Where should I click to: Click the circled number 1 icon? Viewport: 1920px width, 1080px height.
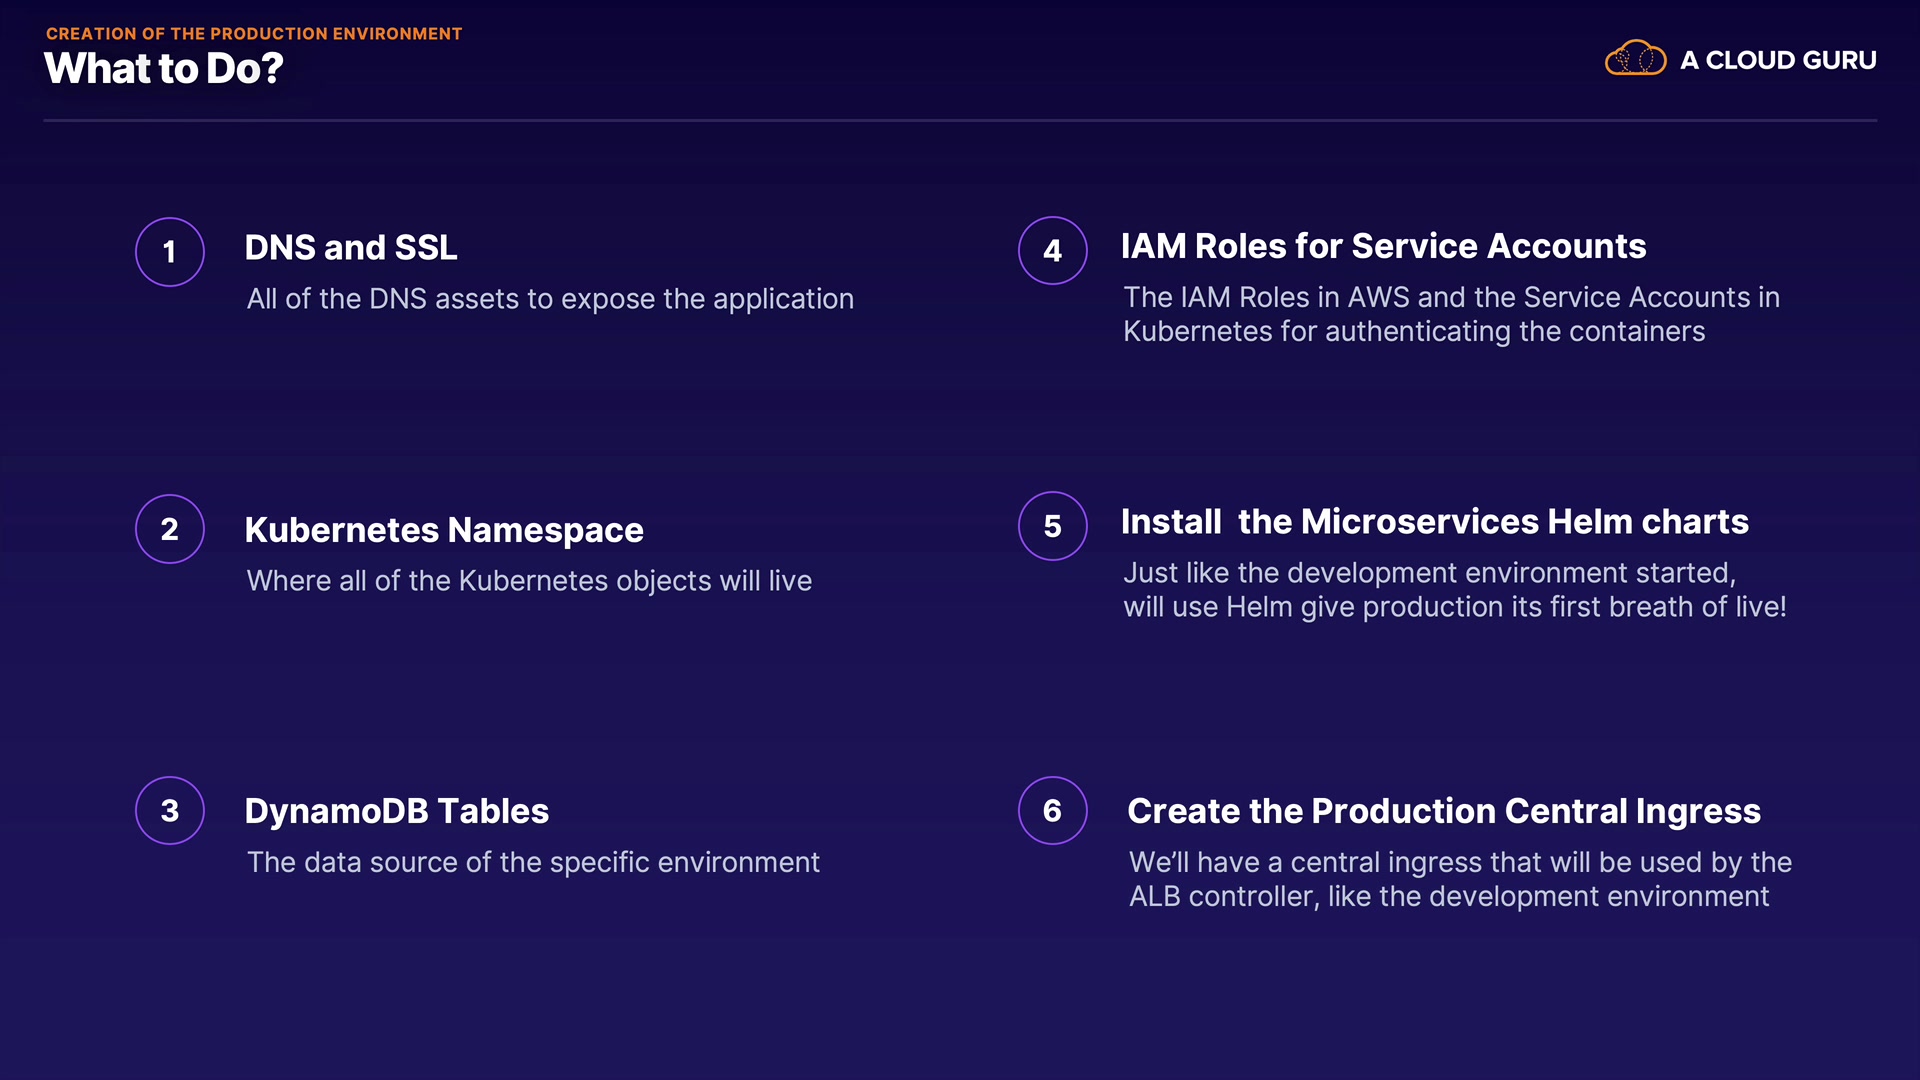click(170, 252)
